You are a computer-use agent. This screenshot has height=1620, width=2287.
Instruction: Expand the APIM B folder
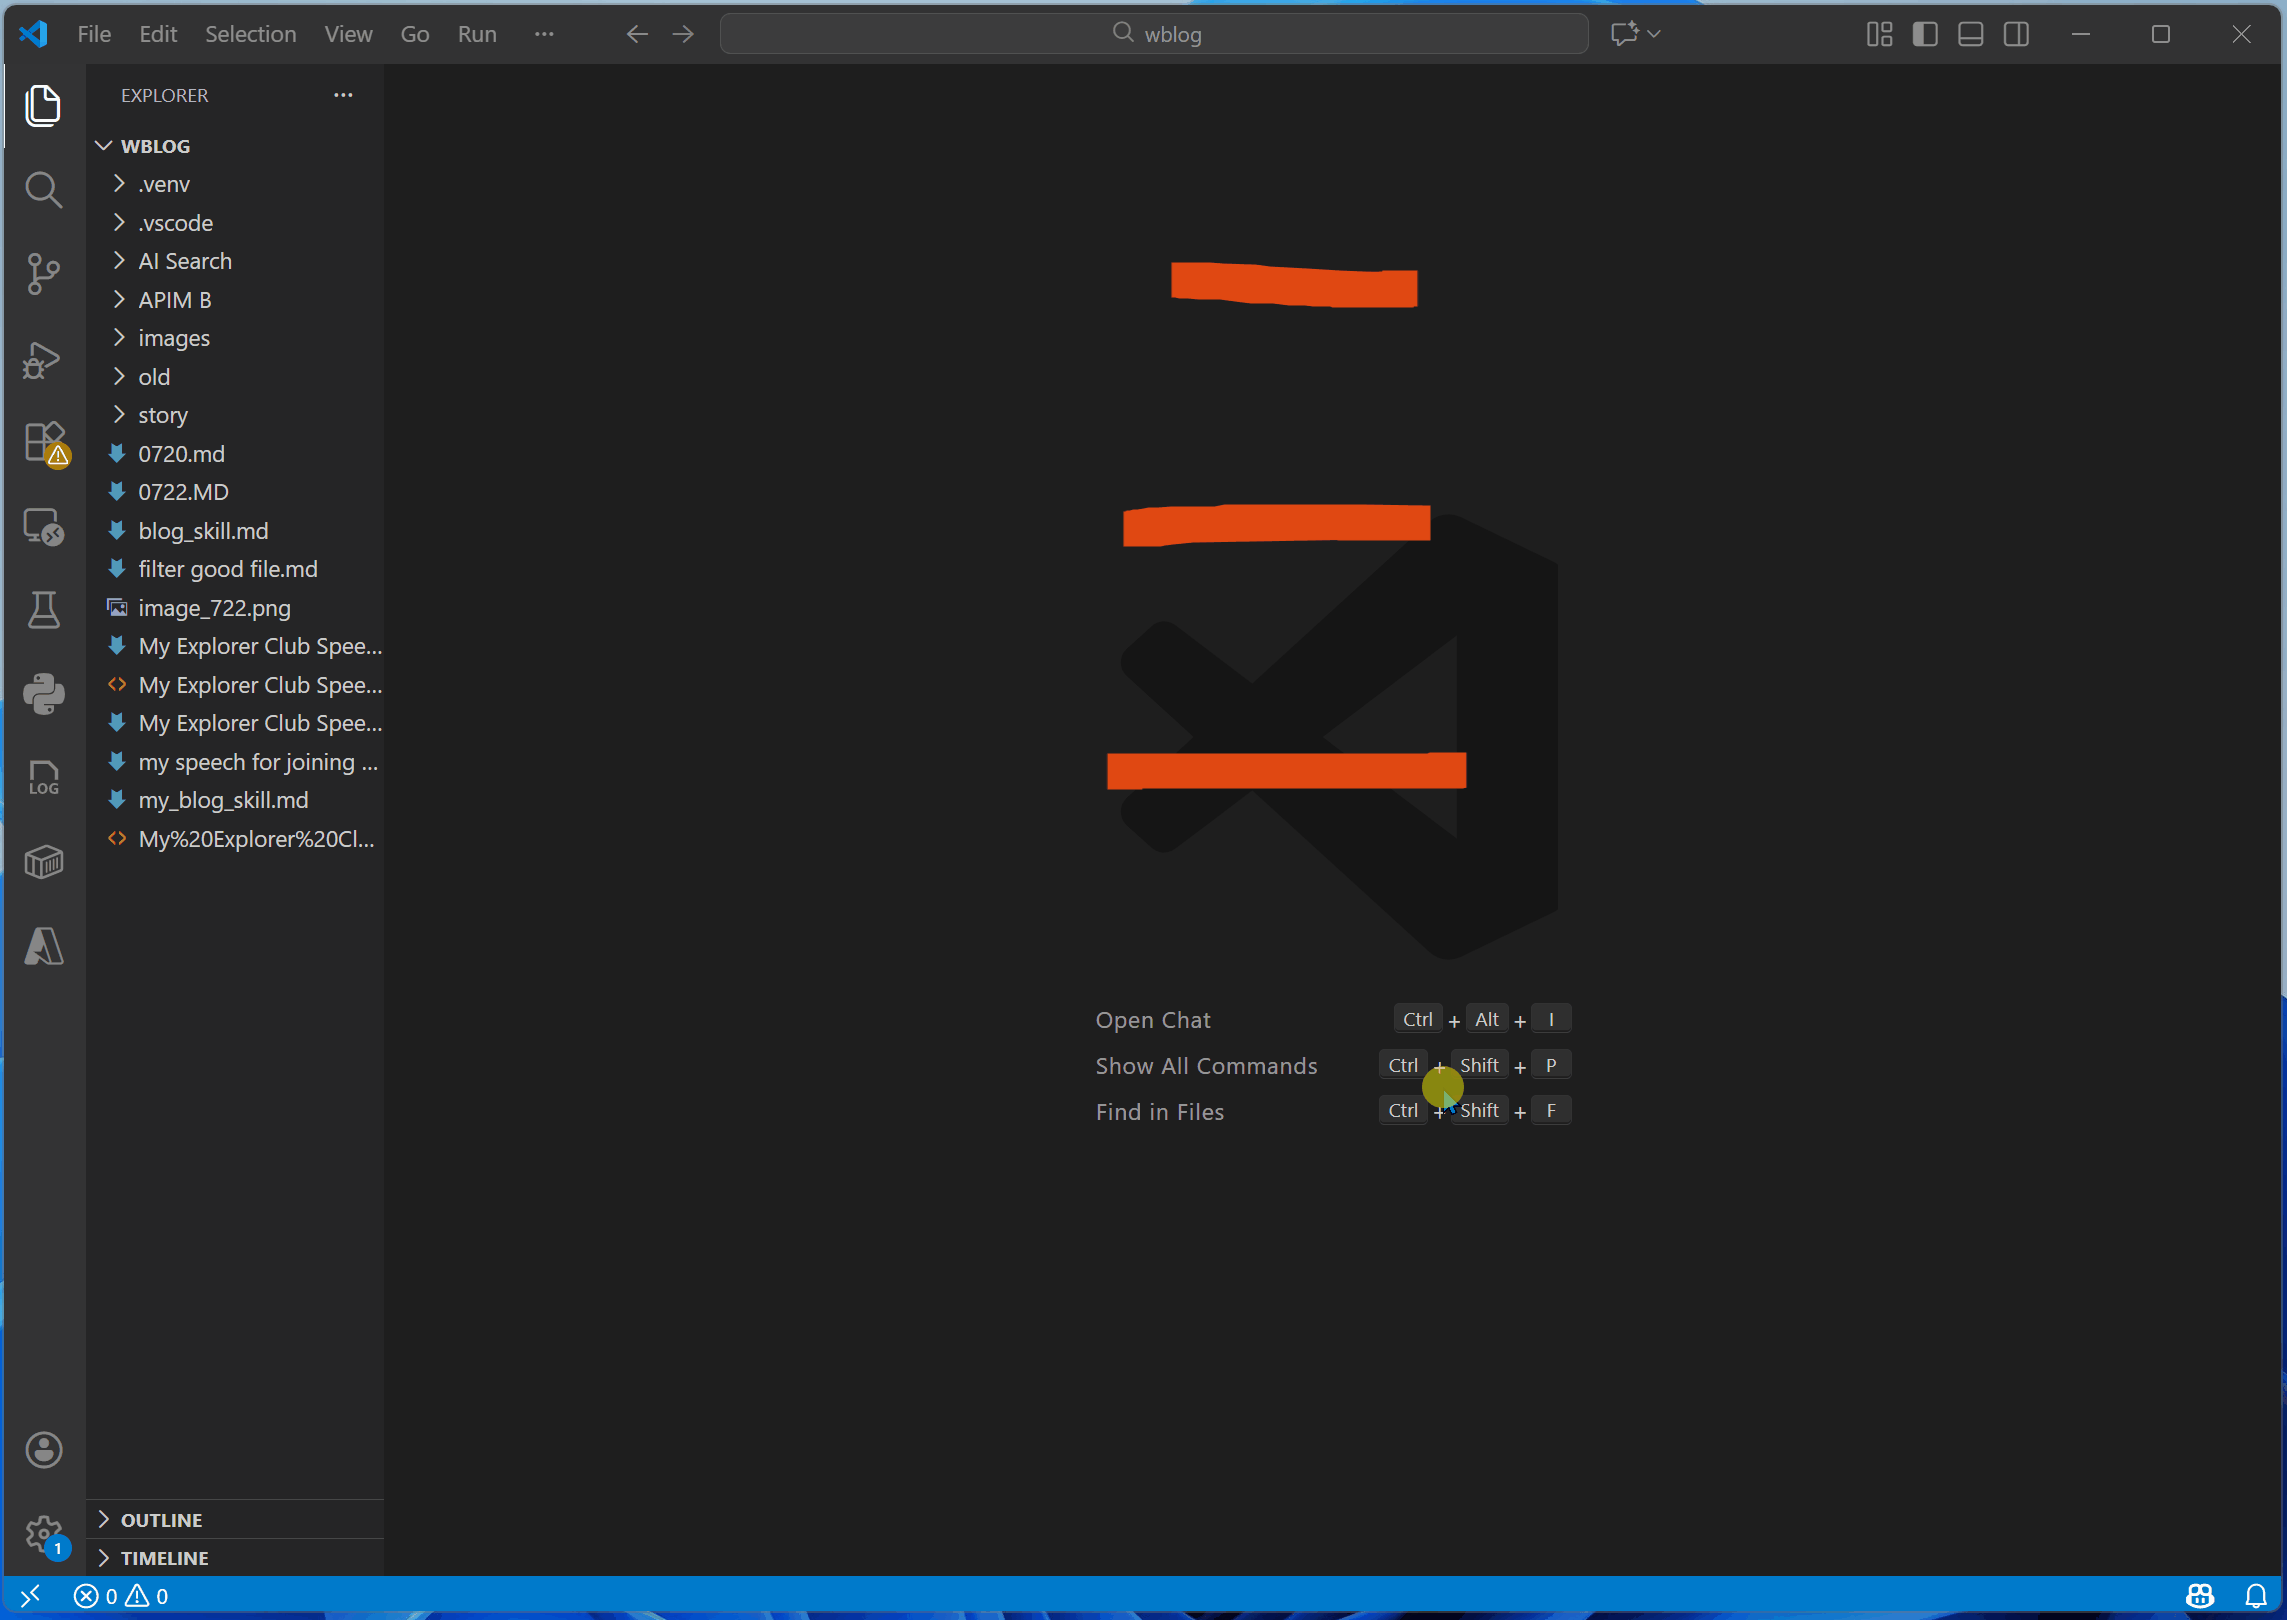pos(235,300)
